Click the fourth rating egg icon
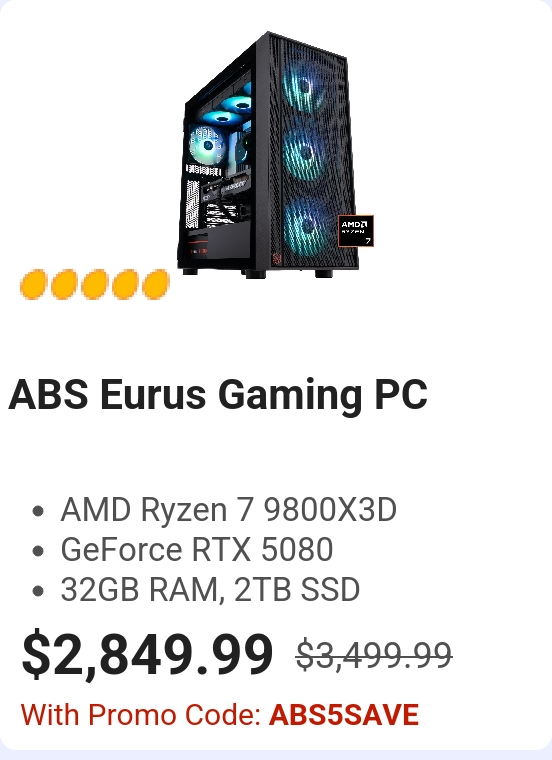This screenshot has width=552, height=760. (x=125, y=285)
